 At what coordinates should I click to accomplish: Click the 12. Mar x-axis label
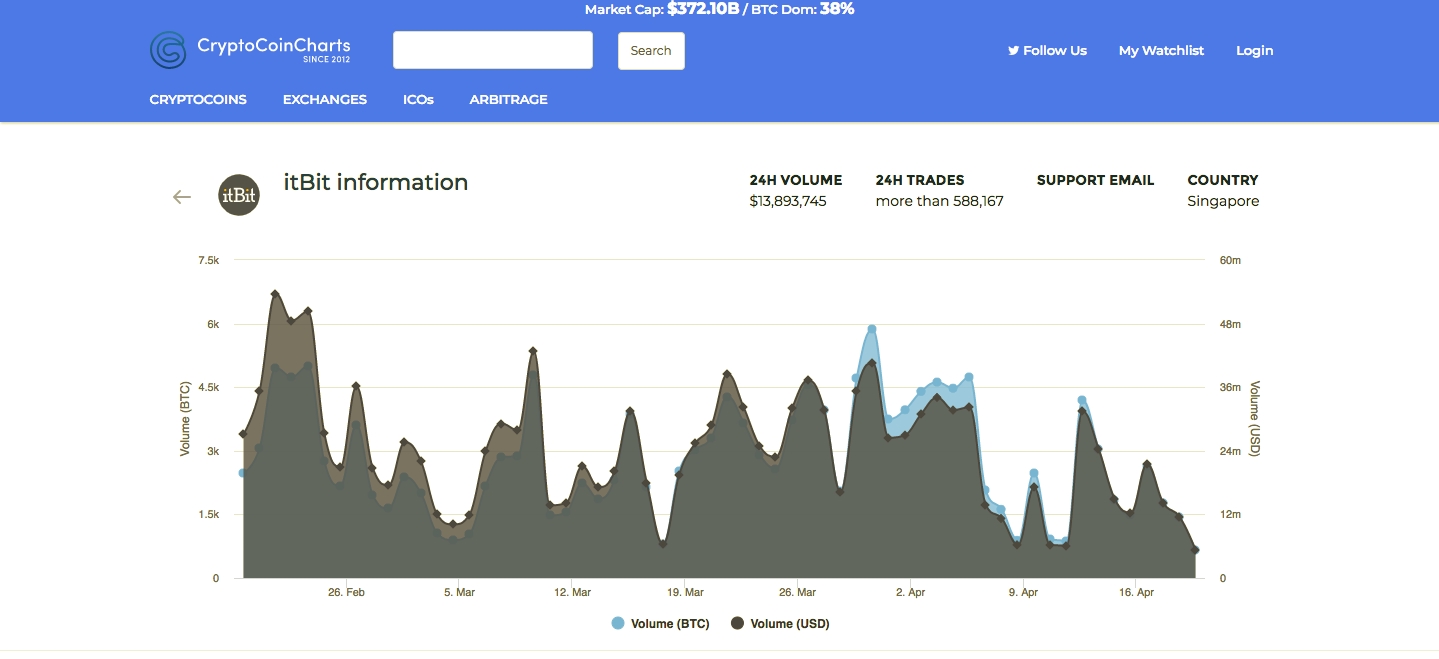(x=572, y=592)
